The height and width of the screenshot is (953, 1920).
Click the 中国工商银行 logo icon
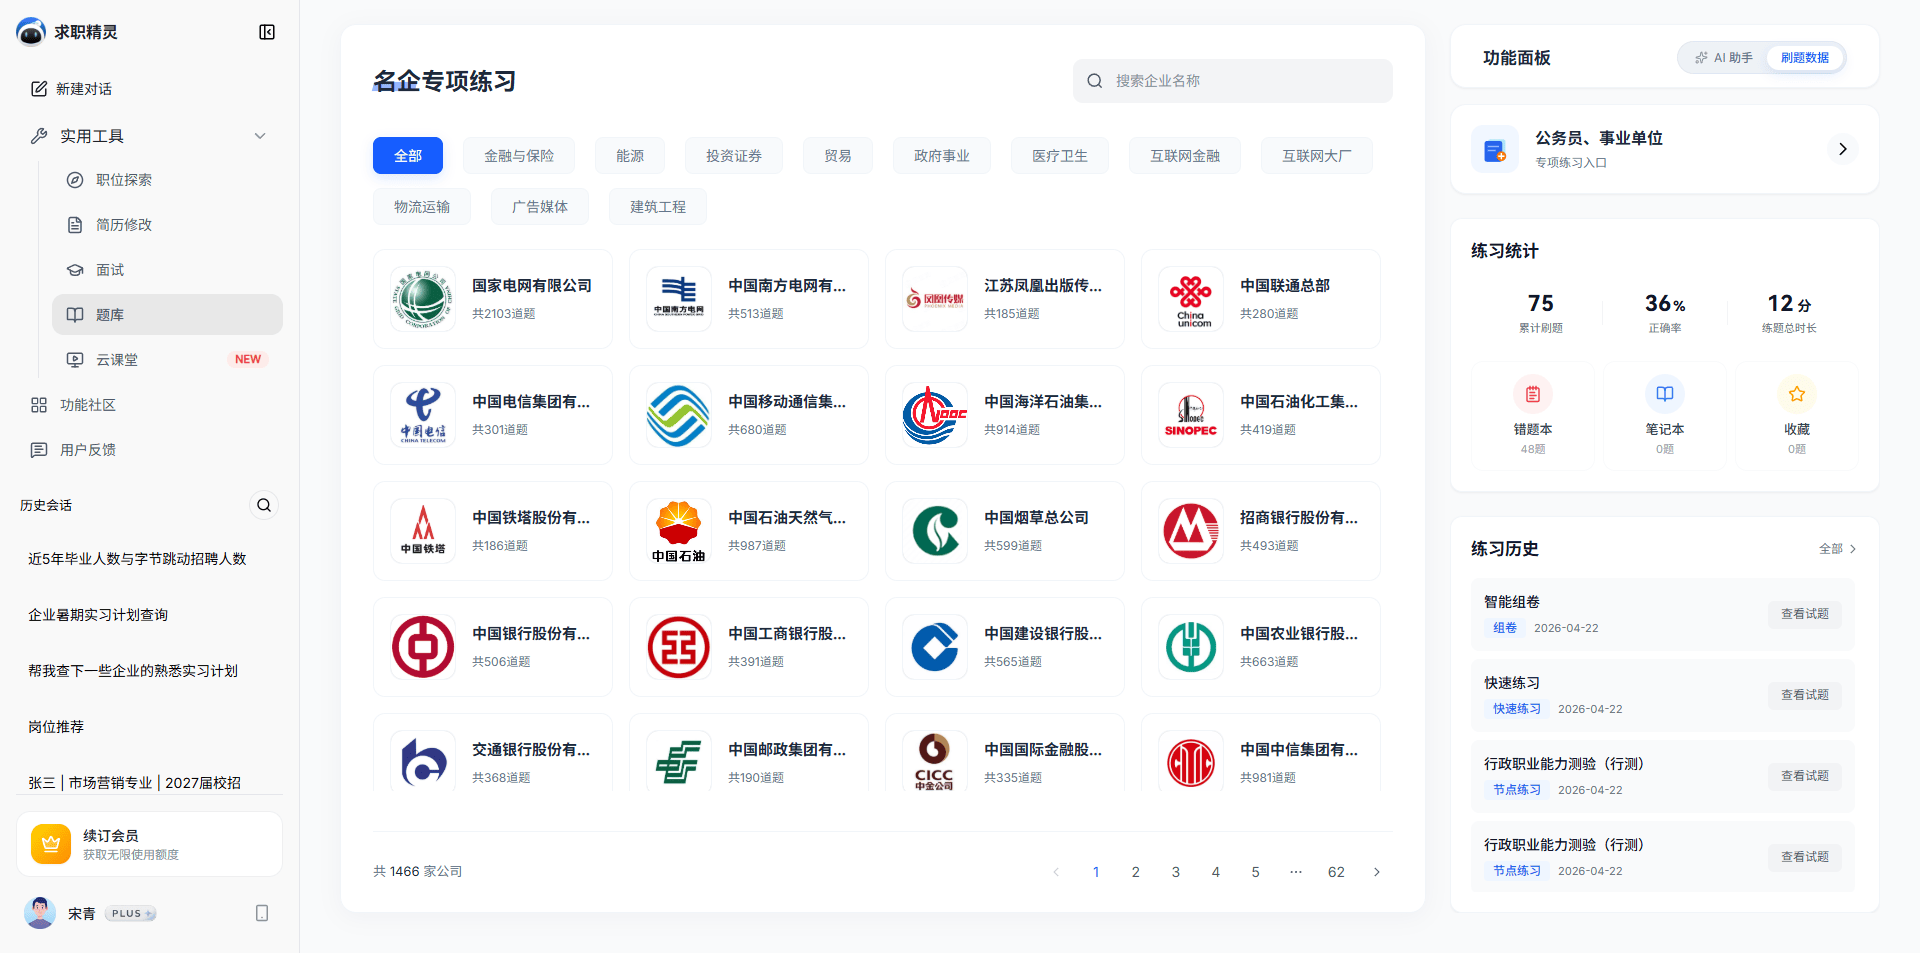[679, 647]
